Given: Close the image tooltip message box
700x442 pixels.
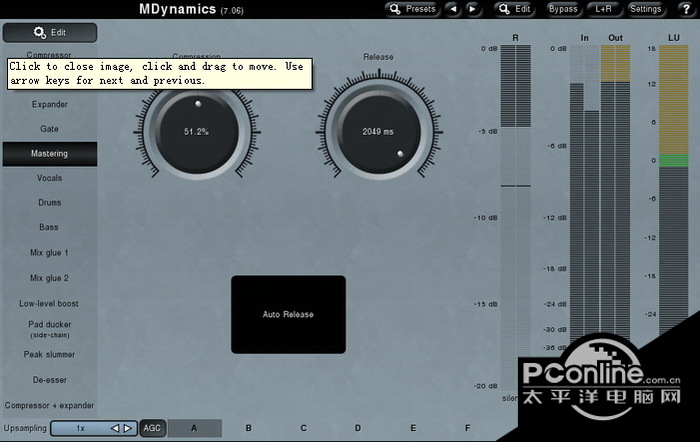Looking at the screenshot, I should click(x=160, y=74).
